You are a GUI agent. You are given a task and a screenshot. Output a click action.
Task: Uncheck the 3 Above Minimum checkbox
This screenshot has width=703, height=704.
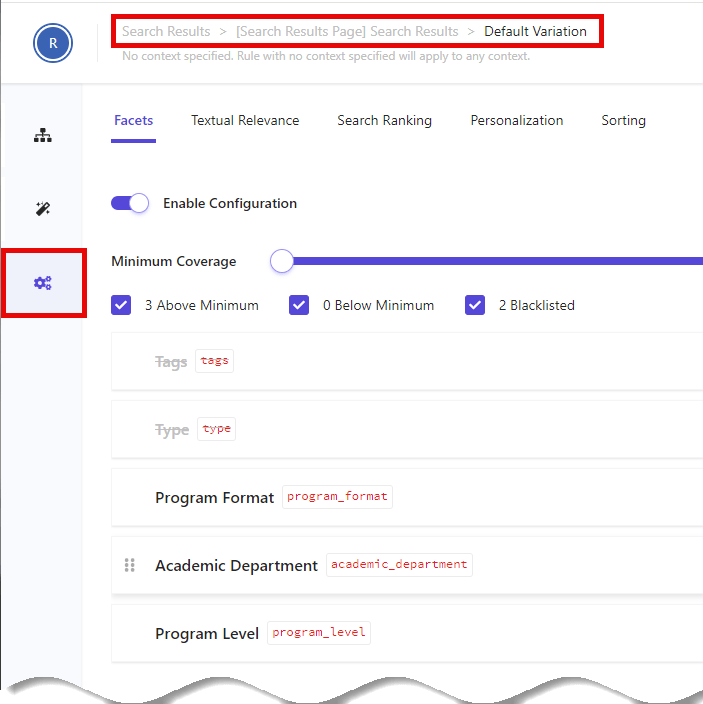click(121, 305)
